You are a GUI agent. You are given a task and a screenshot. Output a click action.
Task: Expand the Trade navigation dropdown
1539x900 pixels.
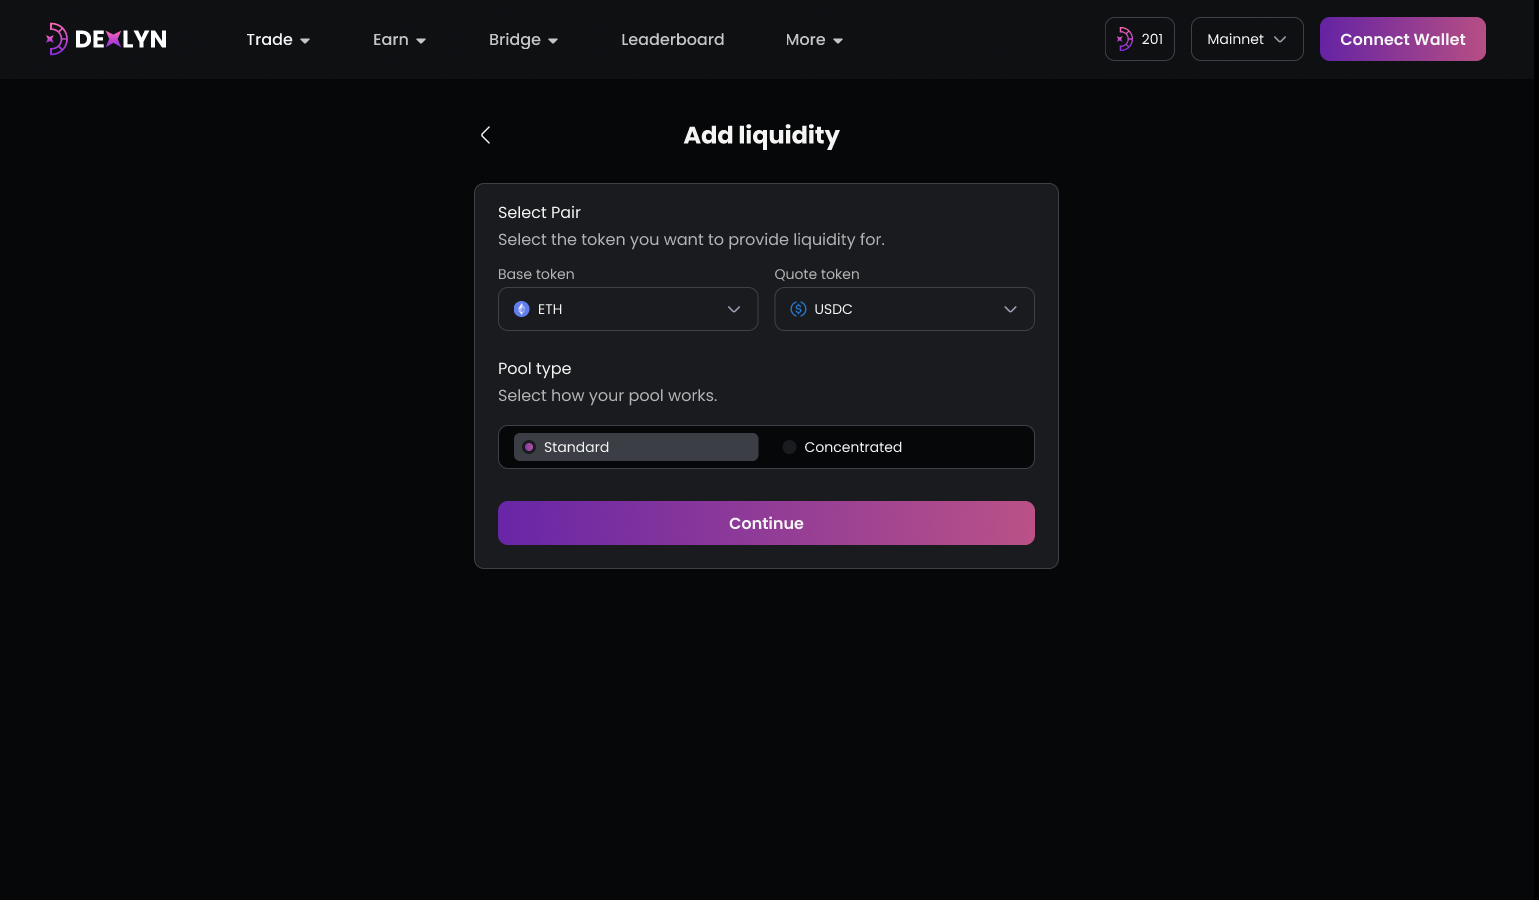tap(277, 39)
